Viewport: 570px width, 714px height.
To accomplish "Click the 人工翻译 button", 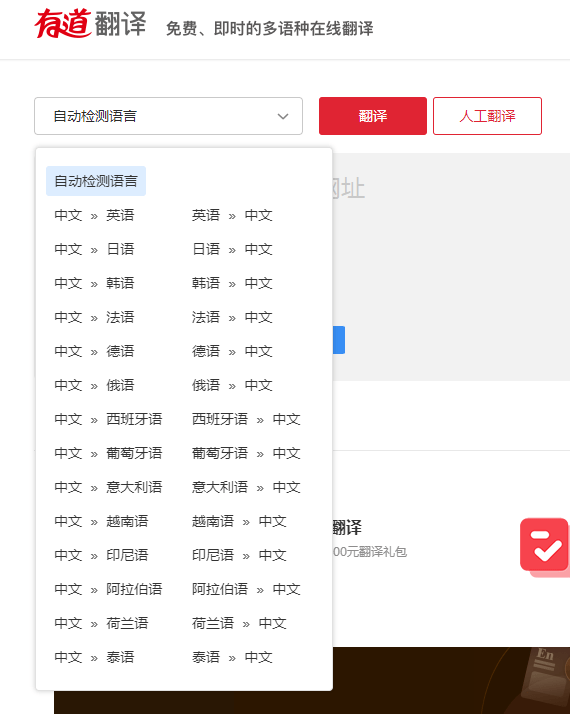I will [487, 116].
